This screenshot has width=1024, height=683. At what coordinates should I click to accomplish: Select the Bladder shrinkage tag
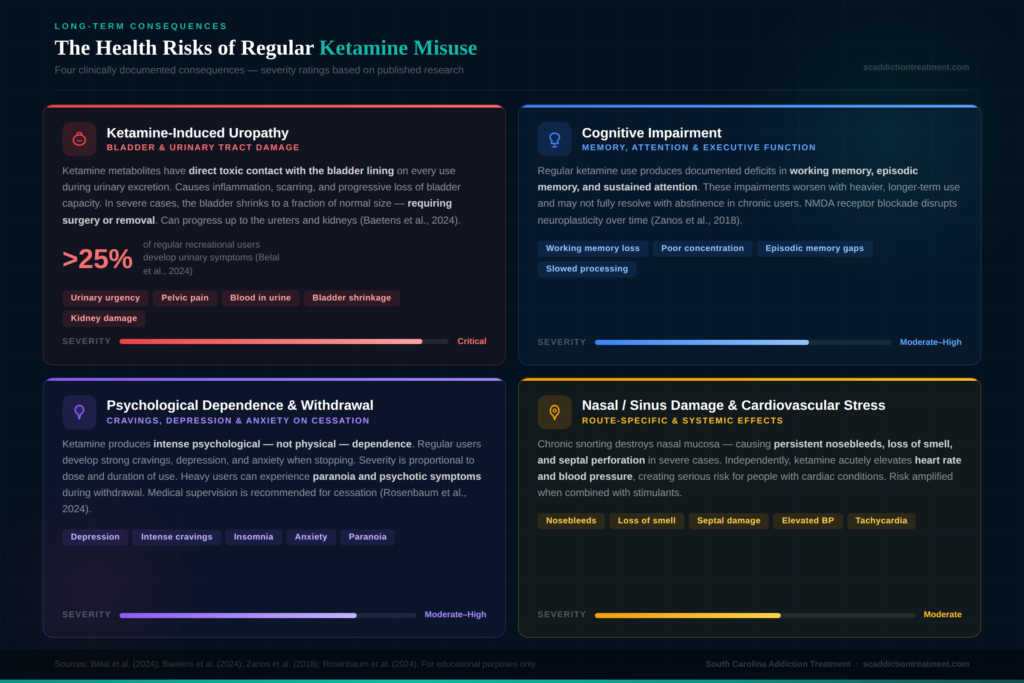351,298
